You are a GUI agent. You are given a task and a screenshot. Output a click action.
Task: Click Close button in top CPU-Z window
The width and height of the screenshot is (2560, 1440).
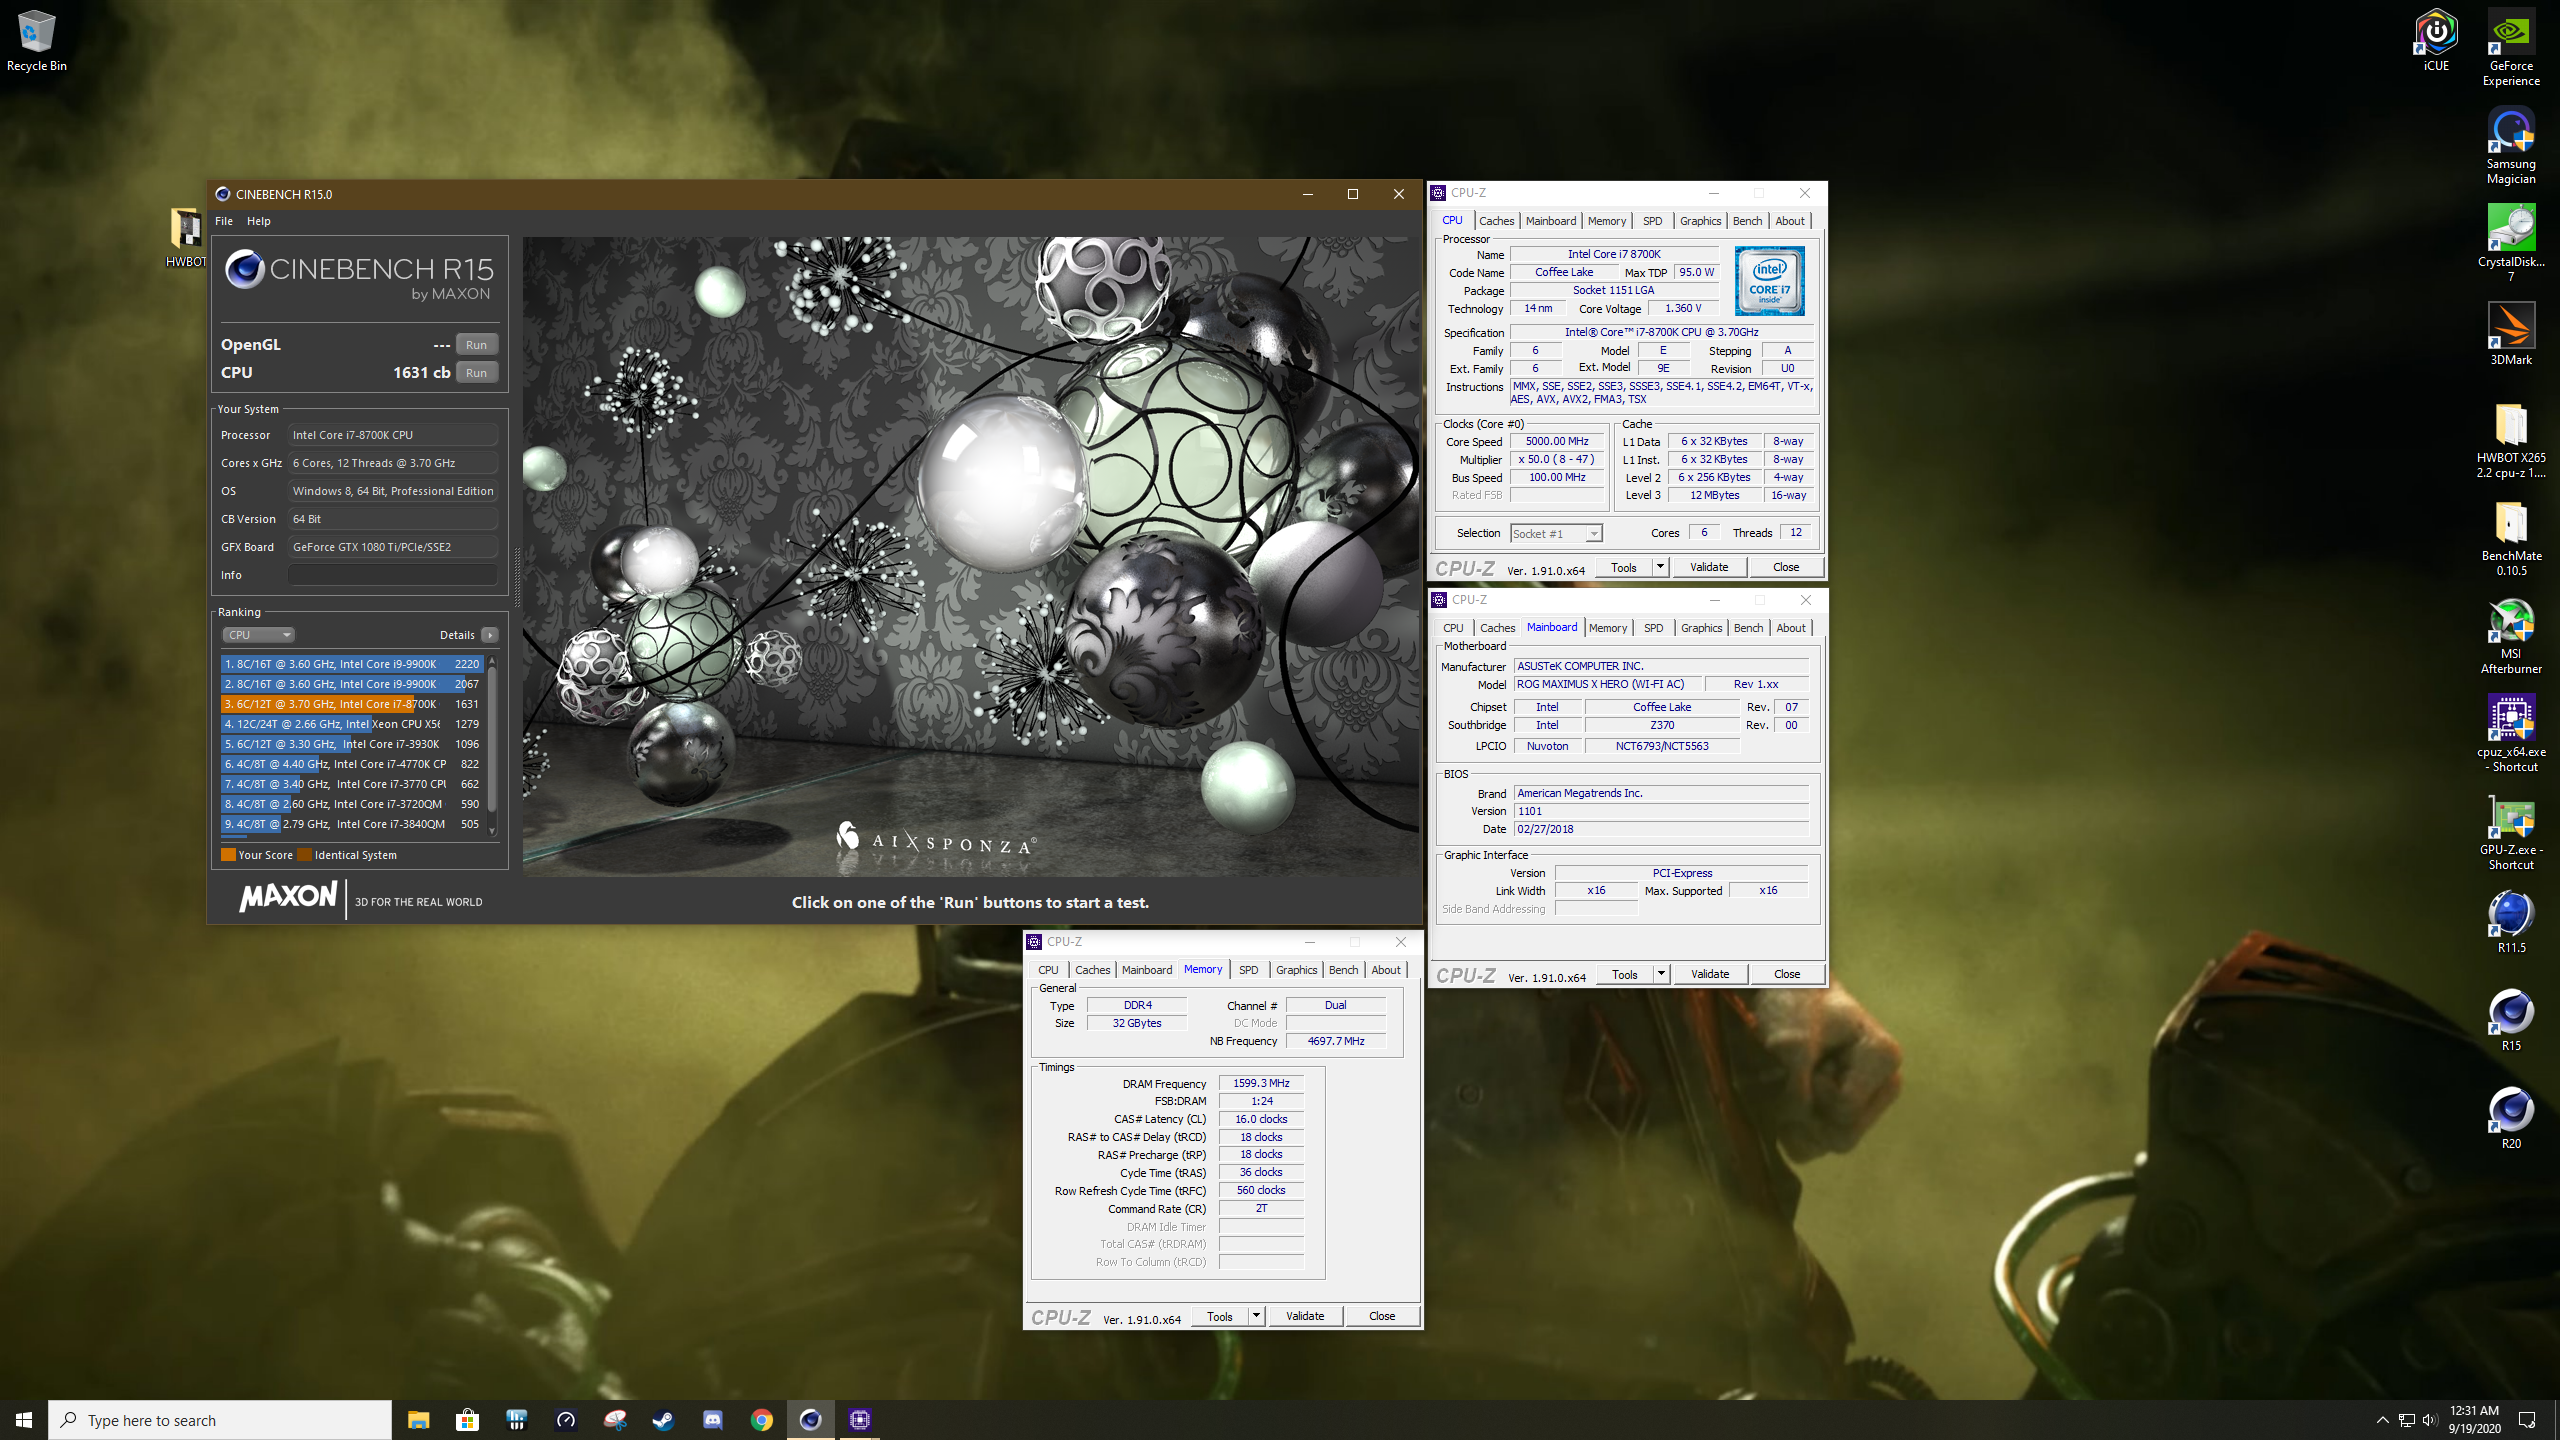pyautogui.click(x=1786, y=567)
